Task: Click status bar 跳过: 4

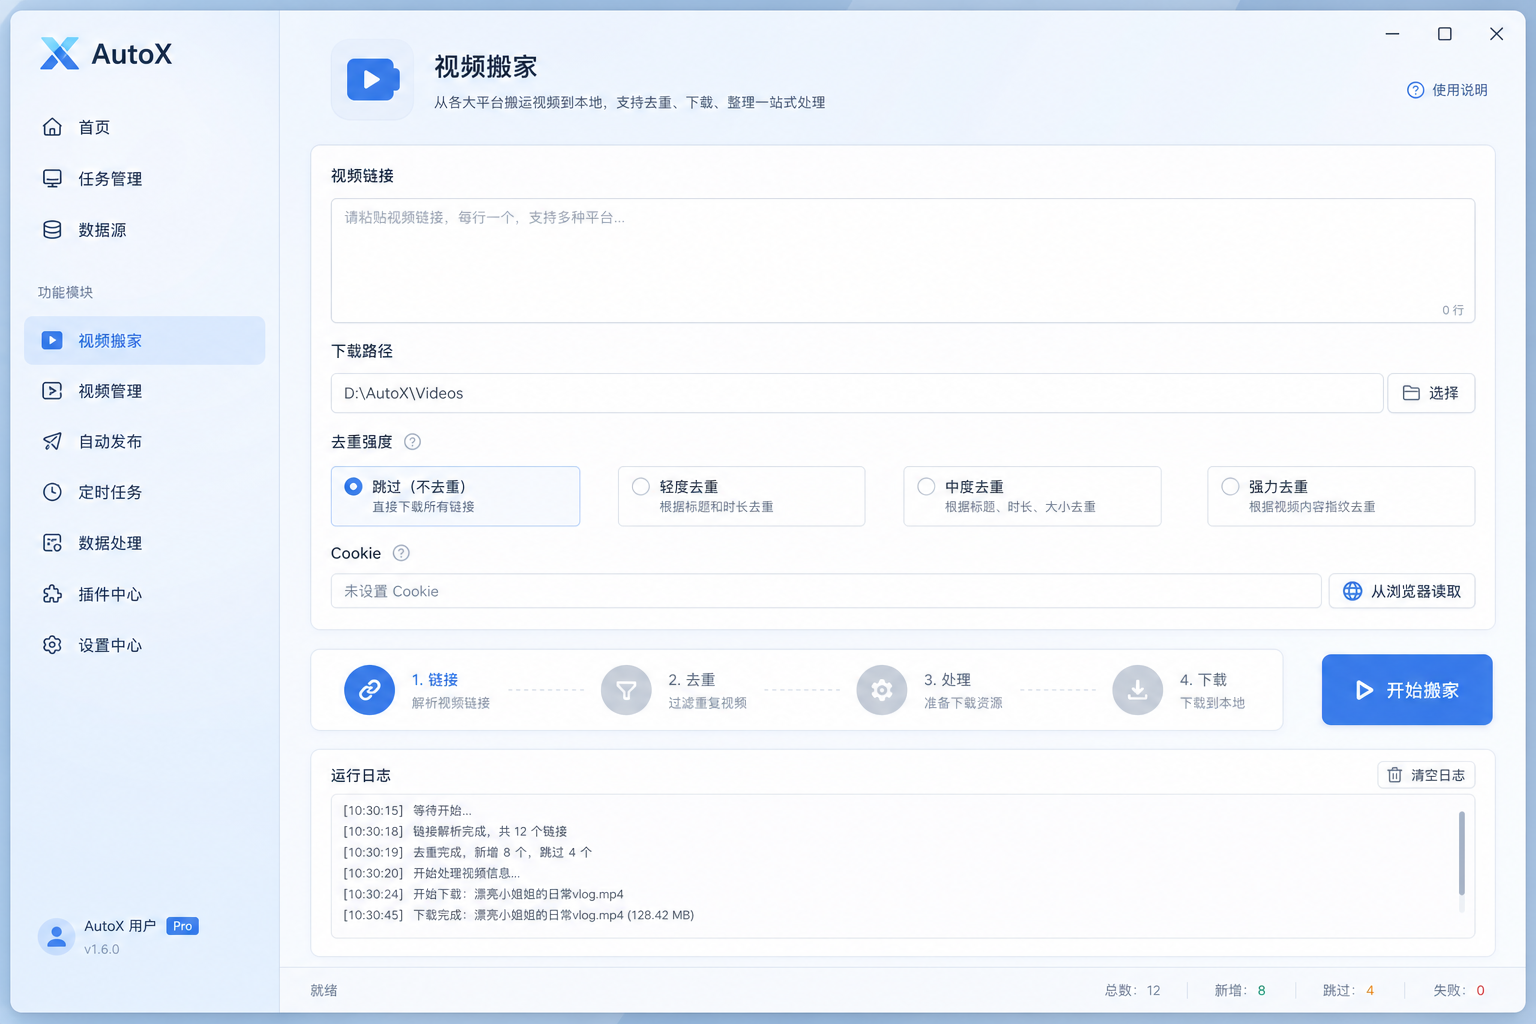Action: [x=1348, y=990]
